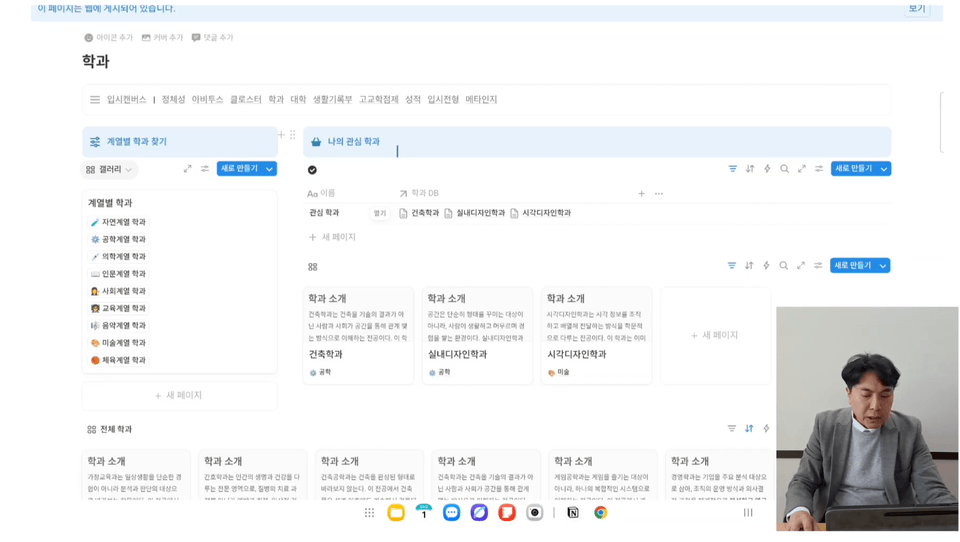This screenshot has width=960, height=542.
Task: Open the 새로 만들기 dropdown arrow above the table
Action: [883, 168]
